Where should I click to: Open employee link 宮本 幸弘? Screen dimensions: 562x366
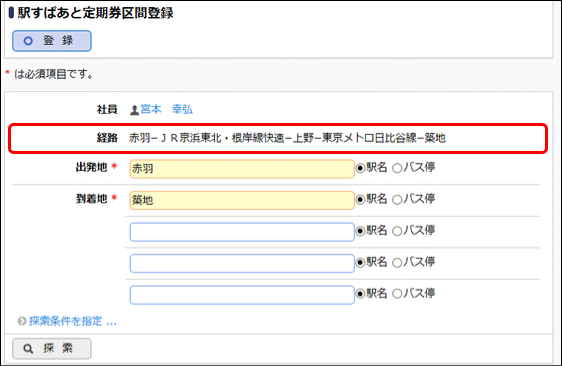[x=166, y=109]
